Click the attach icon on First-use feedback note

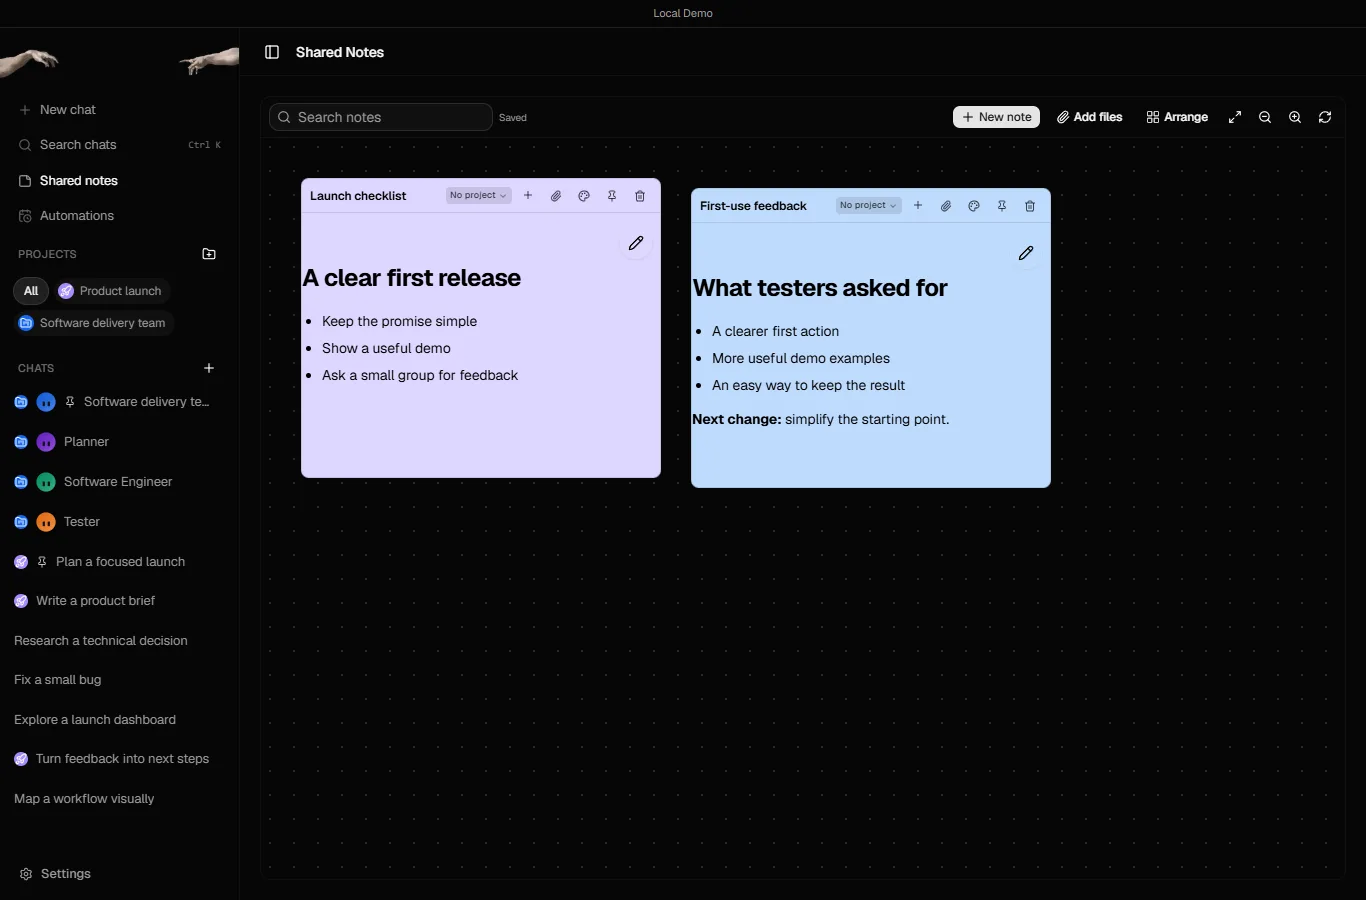[946, 206]
